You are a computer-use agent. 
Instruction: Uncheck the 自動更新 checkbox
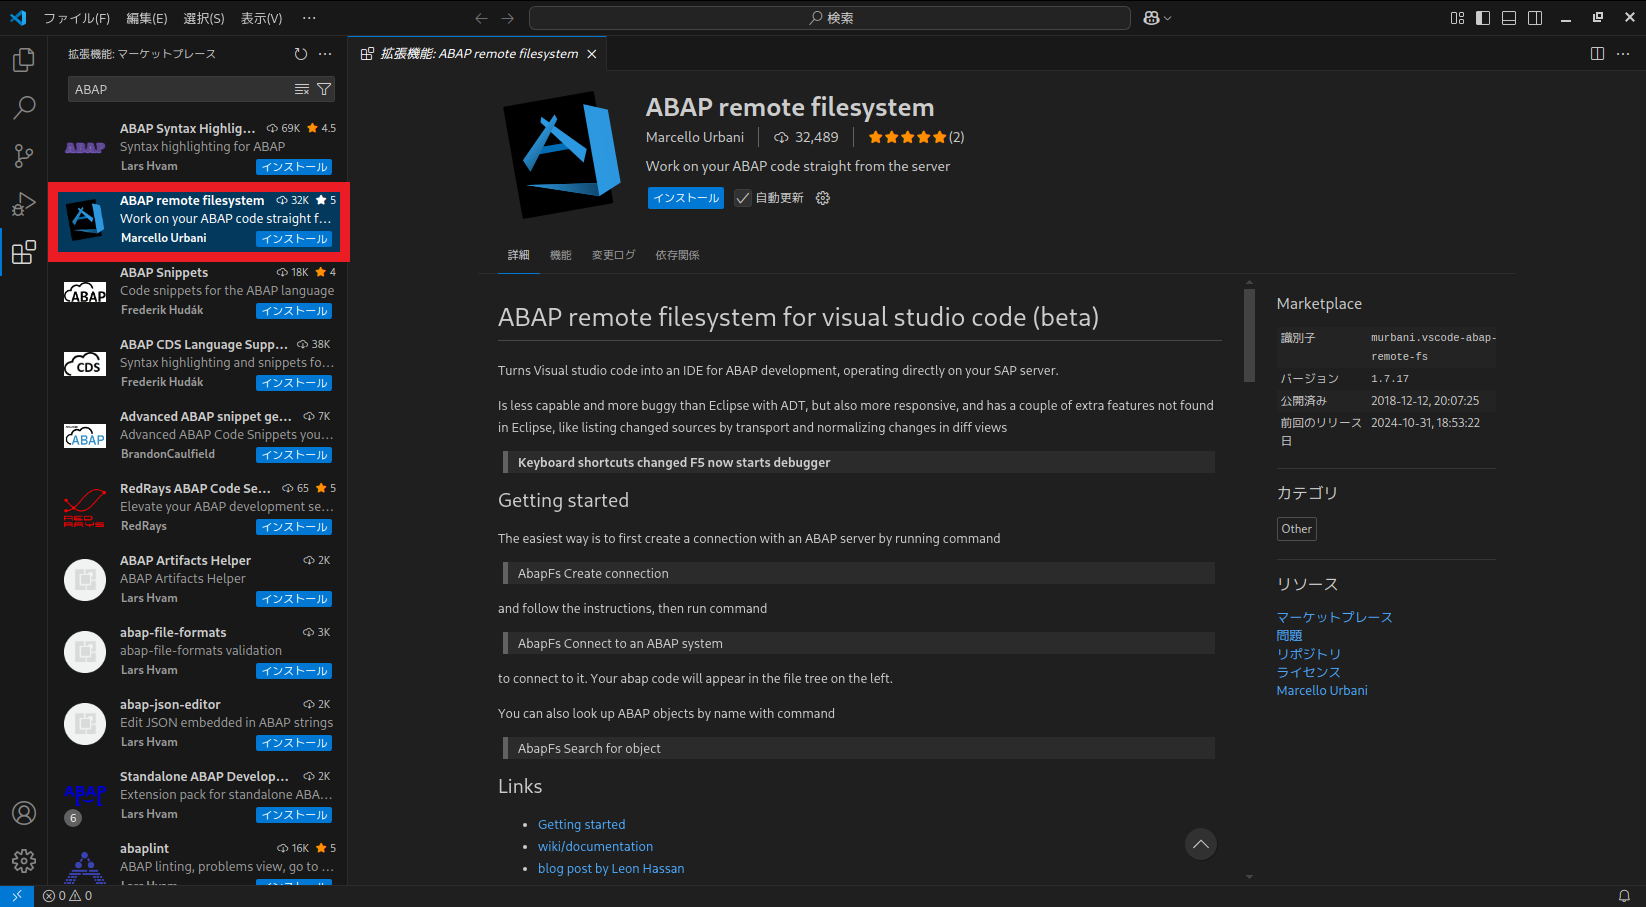[x=742, y=197]
